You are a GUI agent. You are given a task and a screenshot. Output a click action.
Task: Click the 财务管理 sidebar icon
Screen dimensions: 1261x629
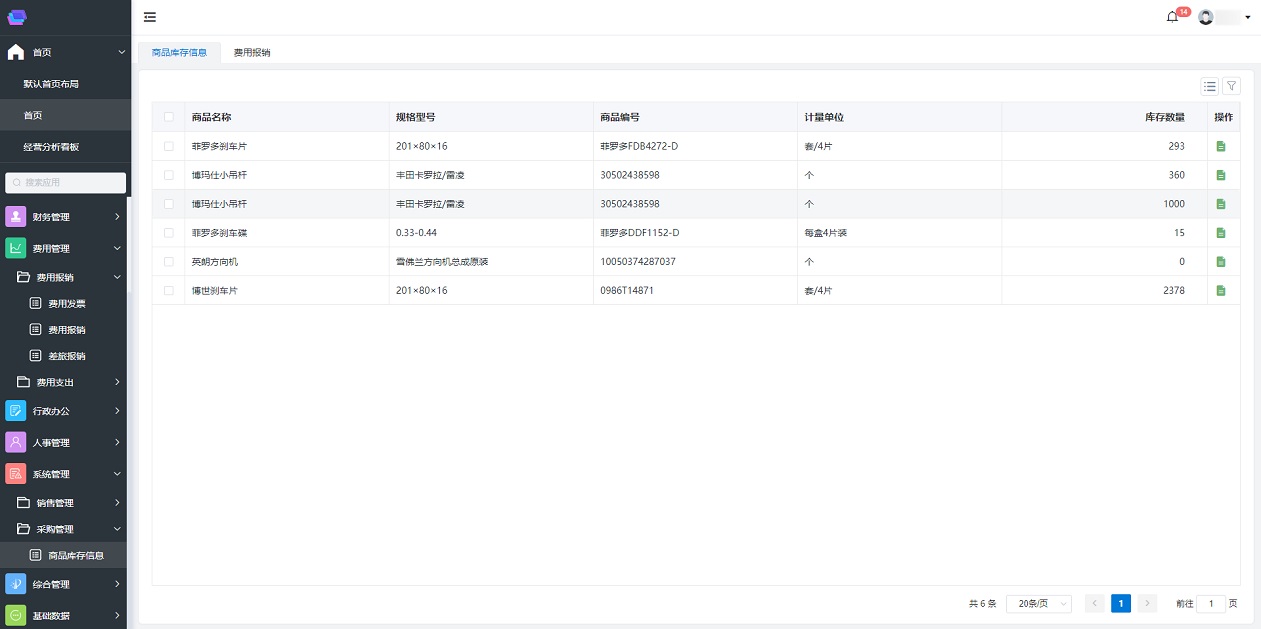coord(16,217)
